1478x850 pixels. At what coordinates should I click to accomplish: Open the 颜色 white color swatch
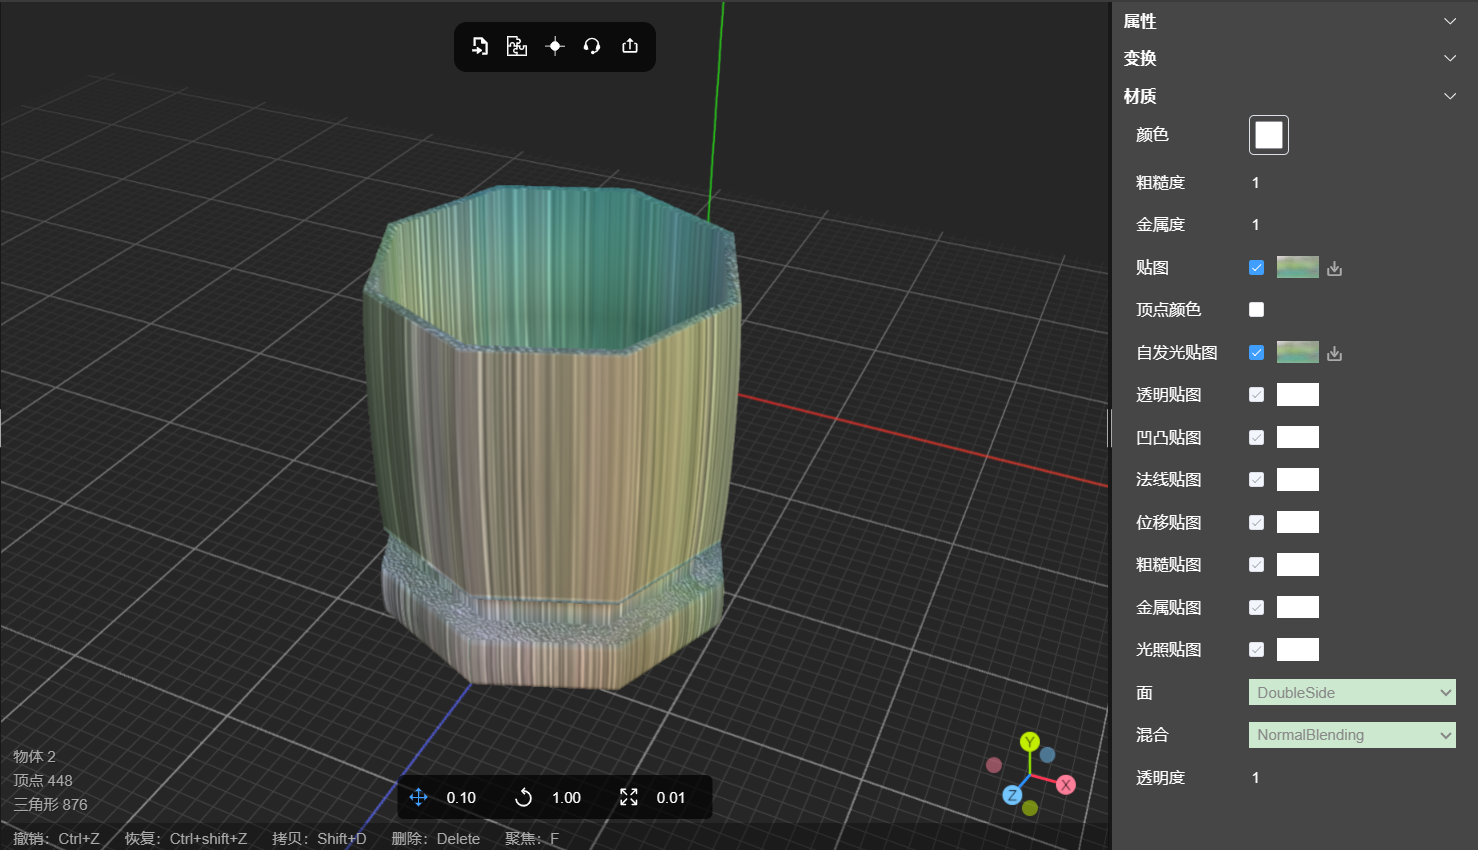1269,135
